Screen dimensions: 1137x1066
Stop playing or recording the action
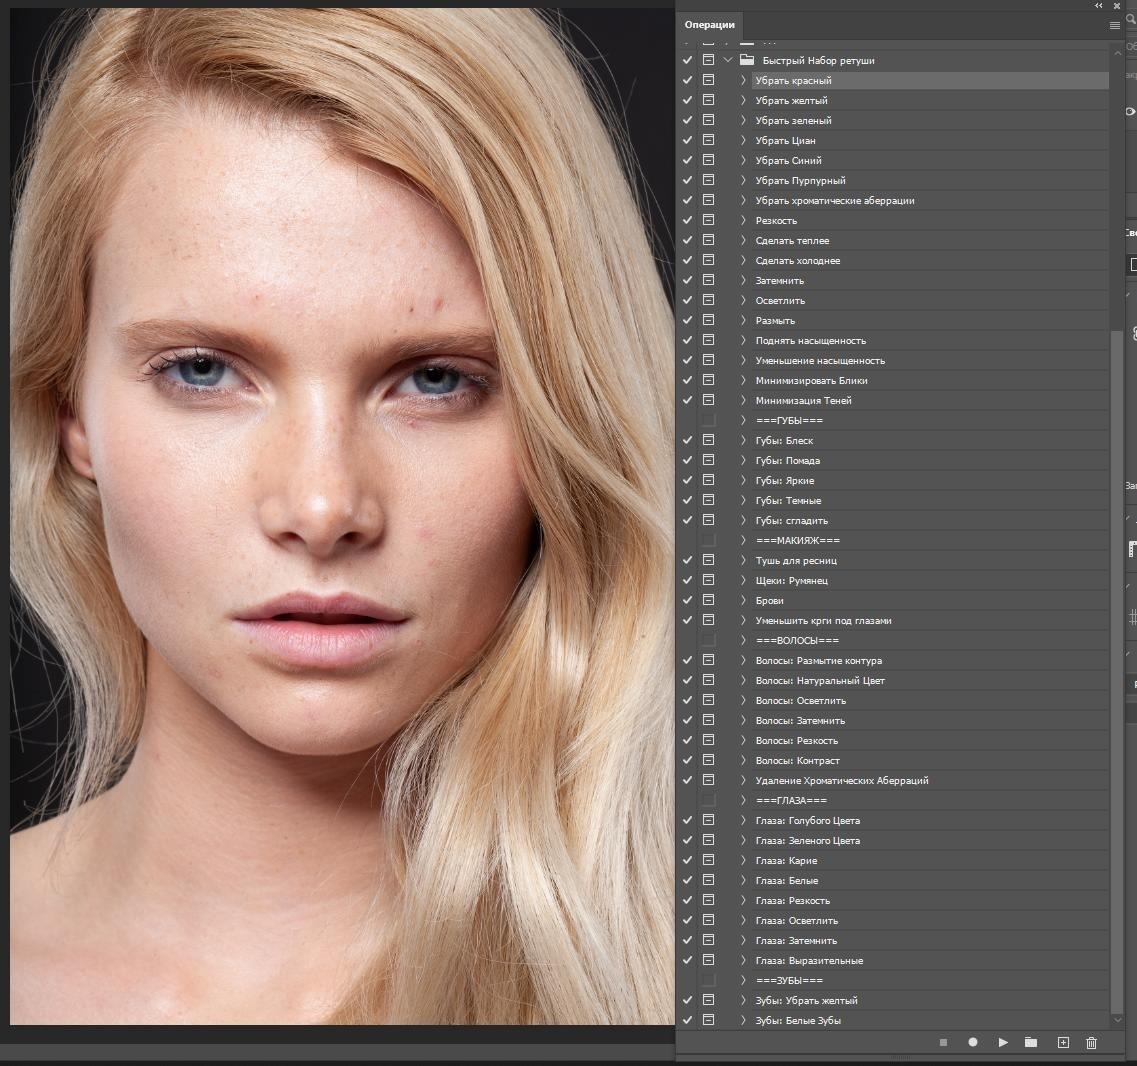943,1043
